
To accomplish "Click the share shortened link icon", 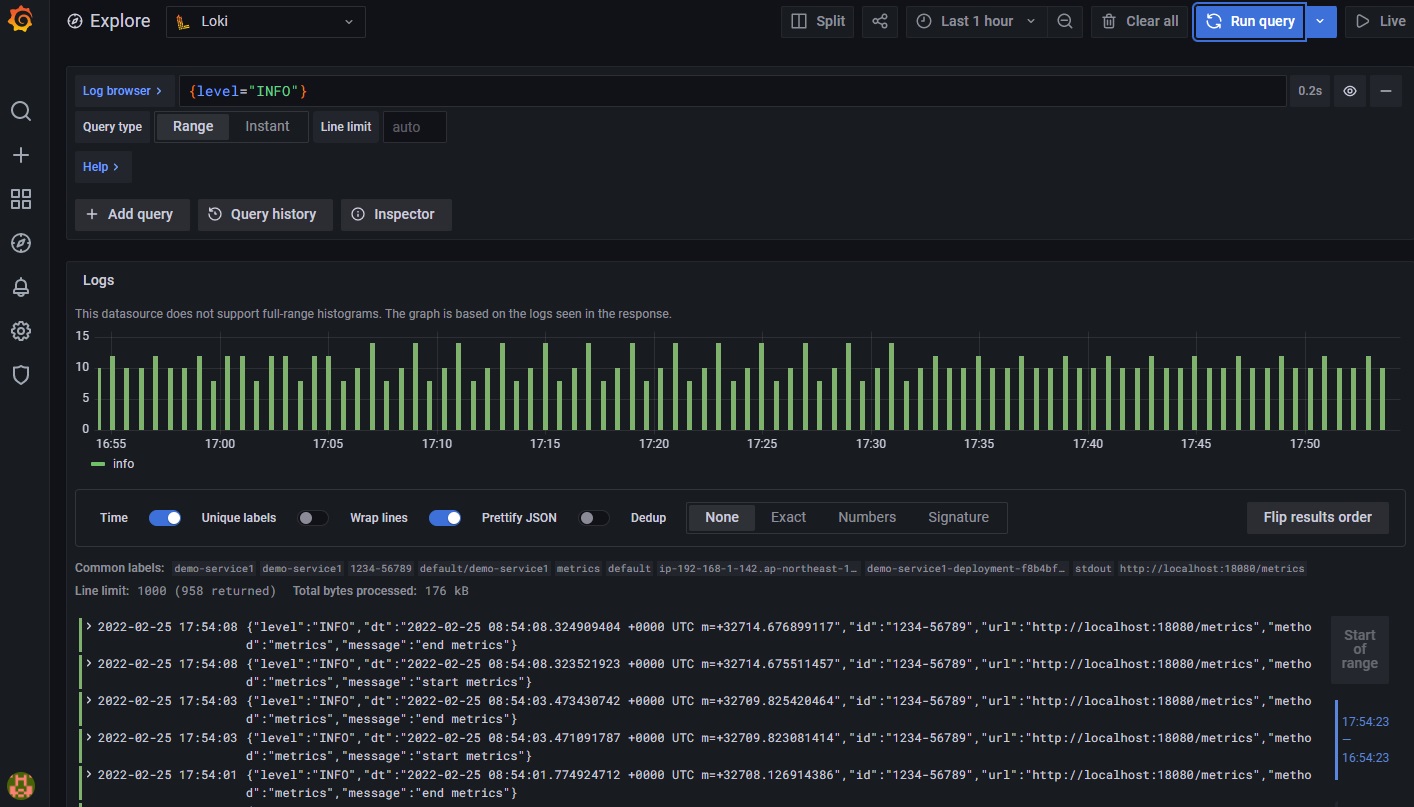I will point(879,21).
